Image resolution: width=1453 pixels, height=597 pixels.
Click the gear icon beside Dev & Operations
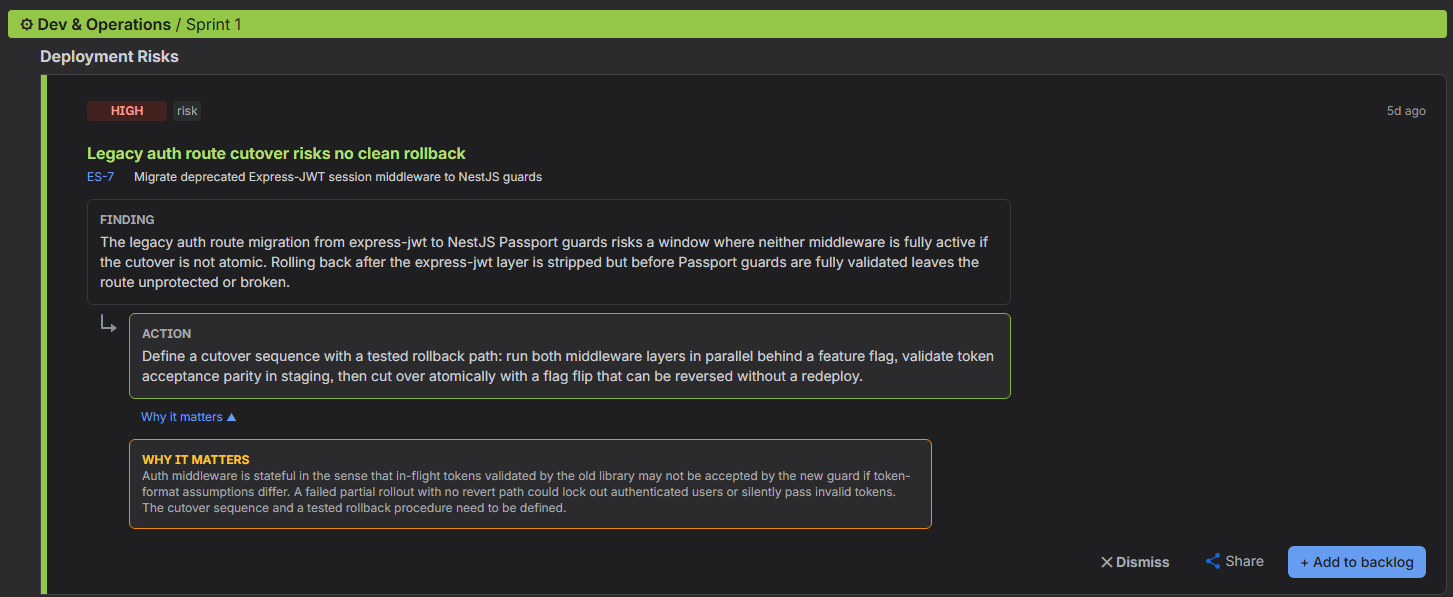click(27, 24)
